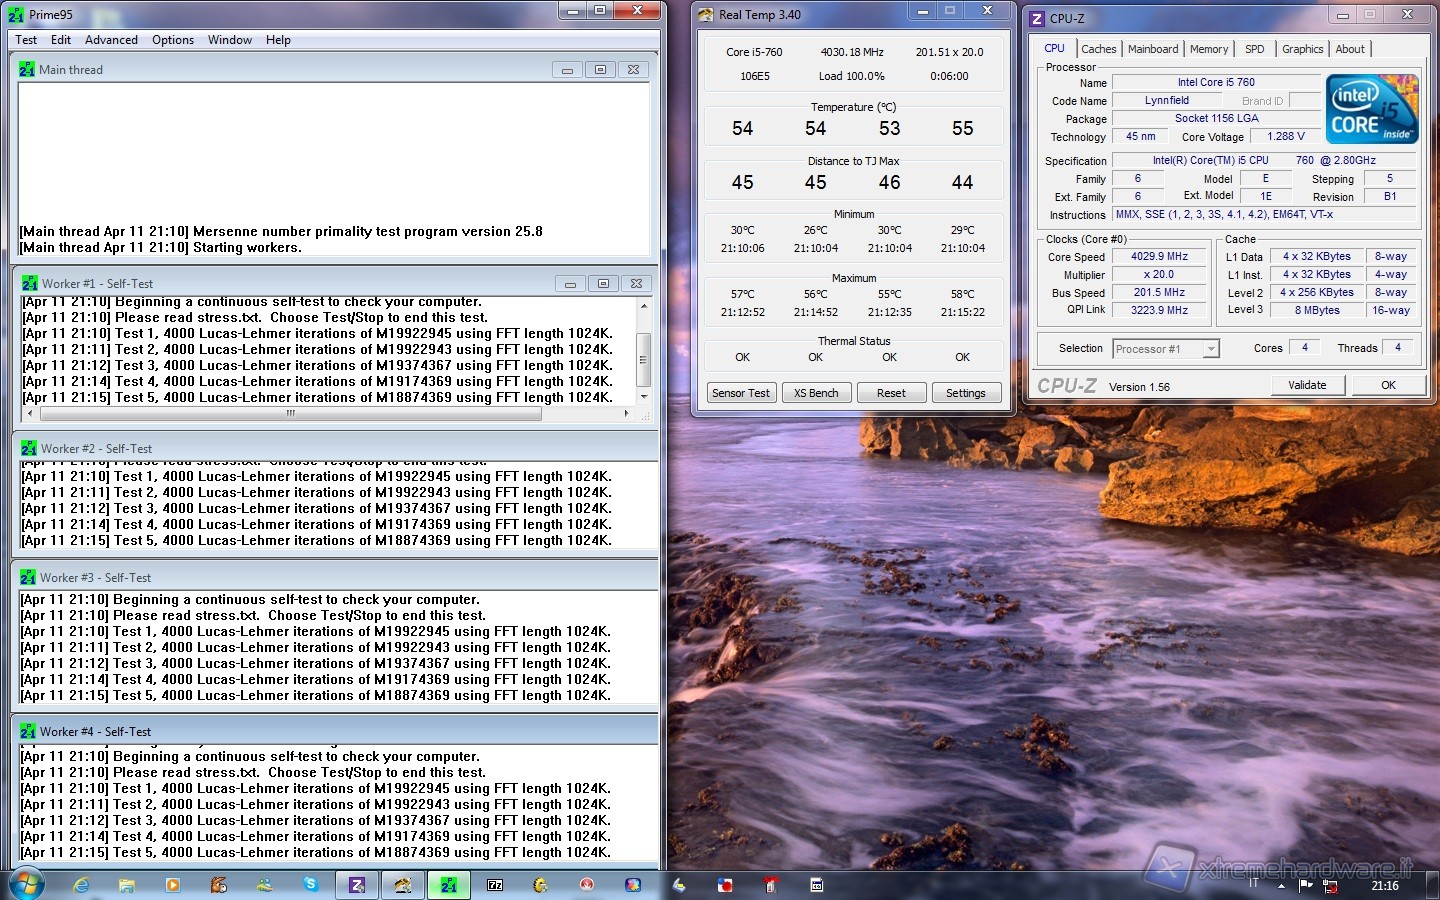Screen dimensions: 1440x900
Task: Click the Sensor Test button in Real Temp
Action: point(740,393)
